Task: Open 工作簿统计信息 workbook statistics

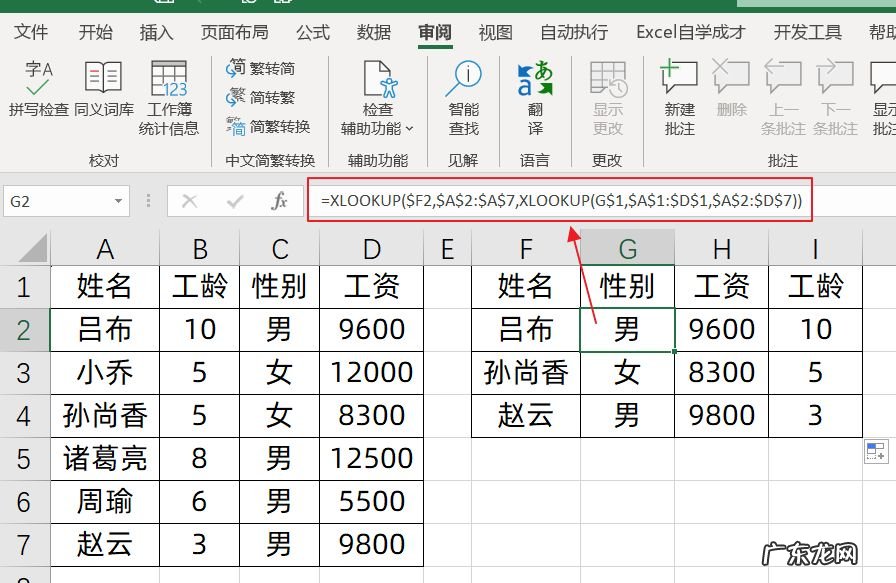Action: [169, 79]
